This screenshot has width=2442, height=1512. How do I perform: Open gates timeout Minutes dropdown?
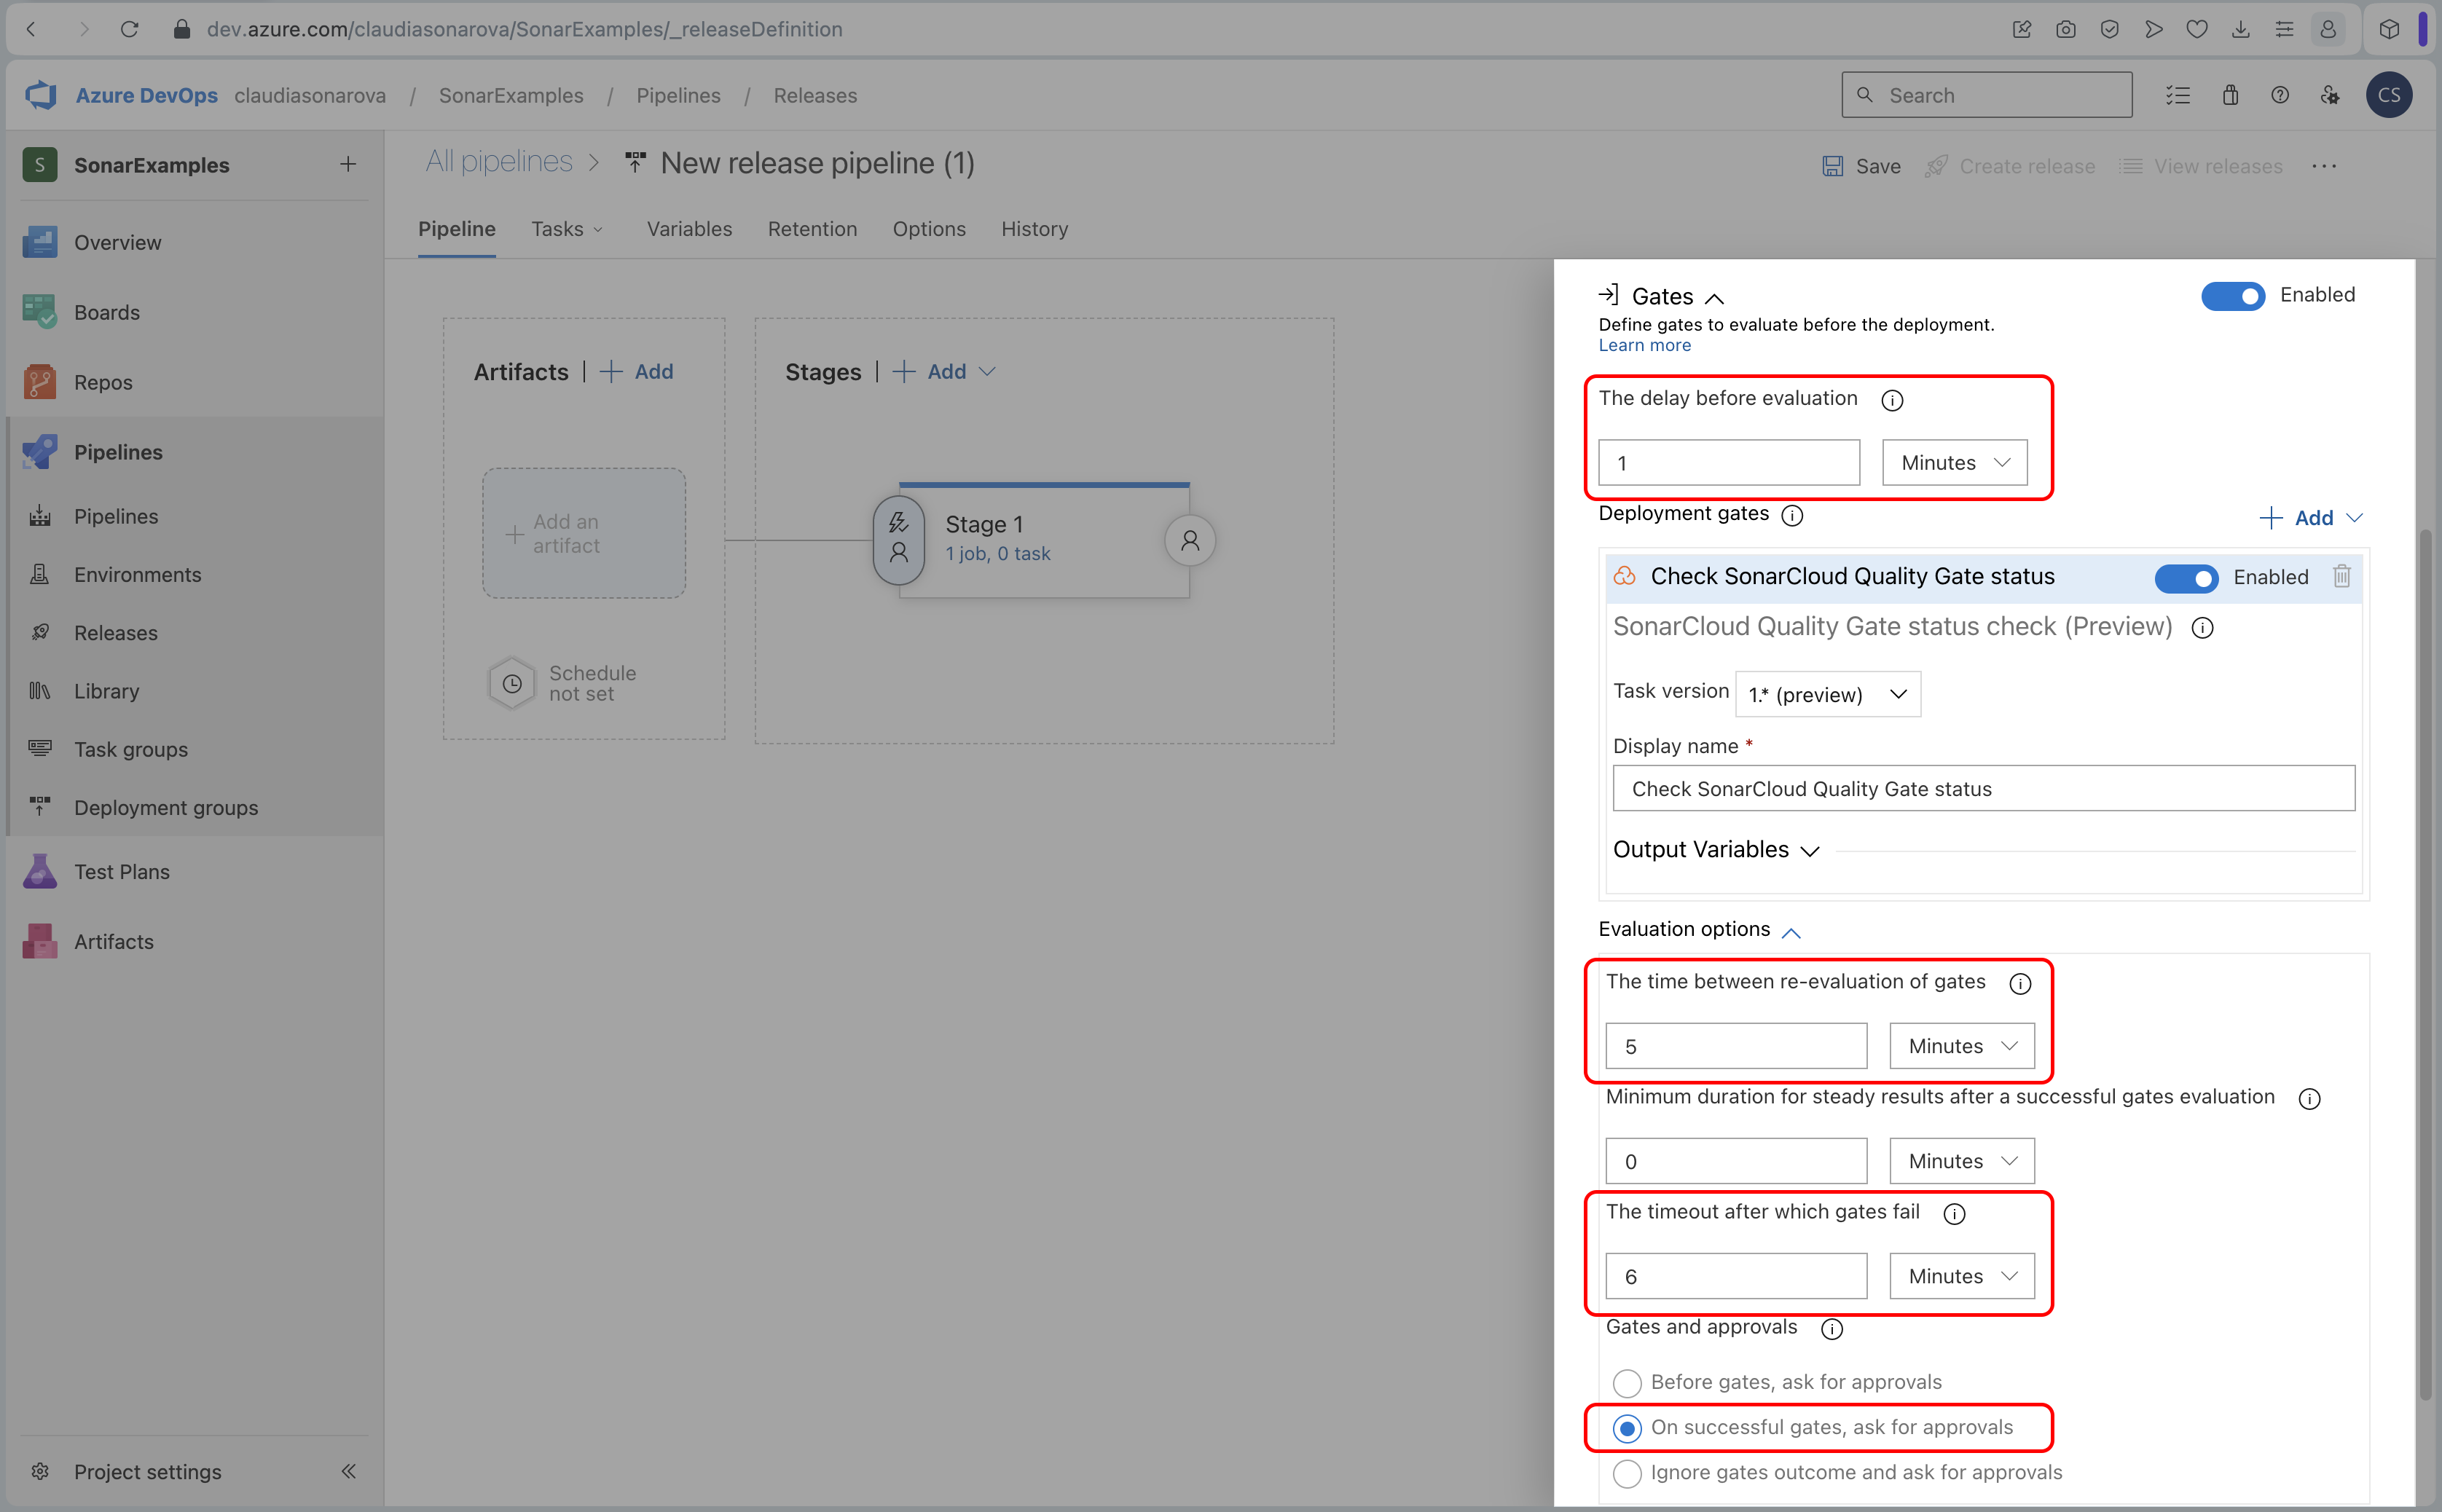(1962, 1276)
